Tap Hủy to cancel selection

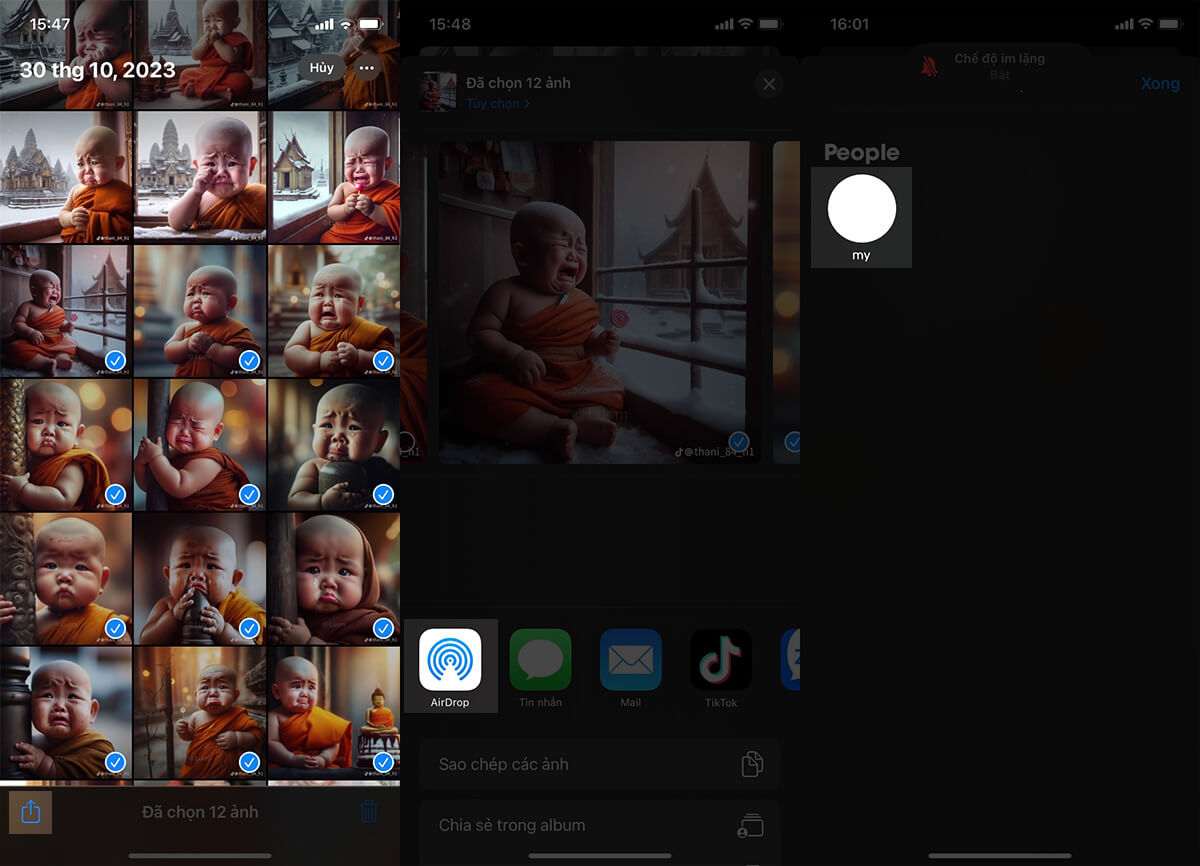click(x=321, y=68)
